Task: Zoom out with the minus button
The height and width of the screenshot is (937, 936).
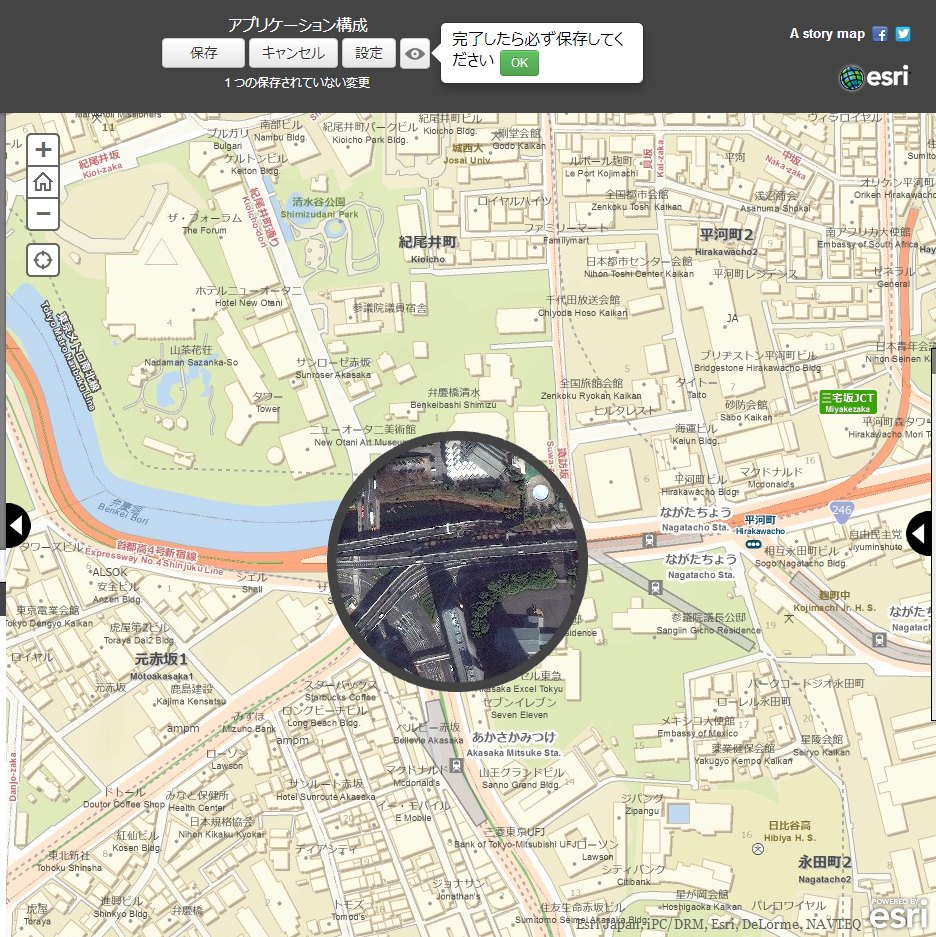Action: pyautogui.click(x=43, y=213)
